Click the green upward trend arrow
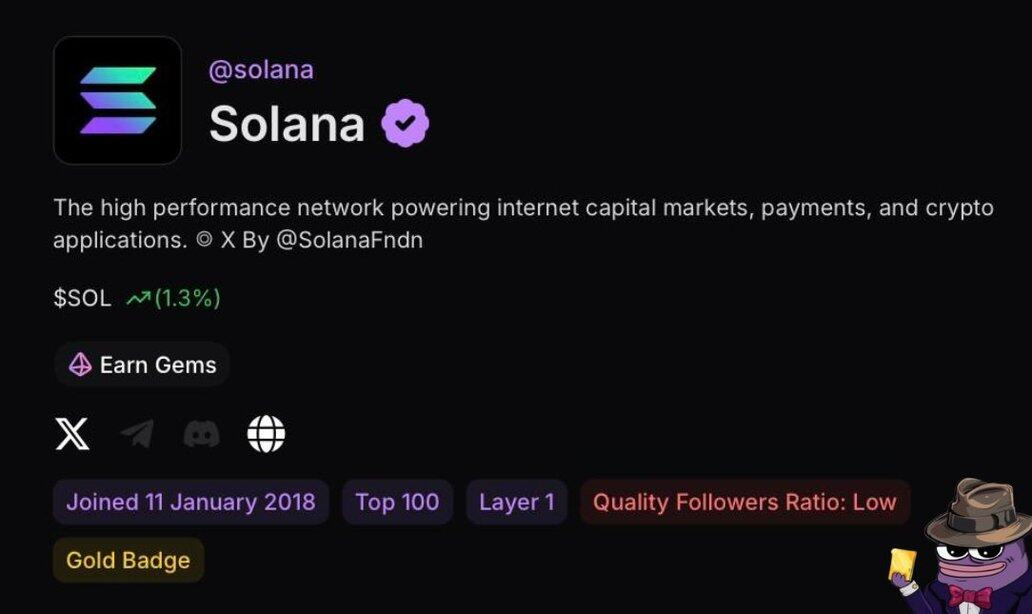 [x=137, y=298]
